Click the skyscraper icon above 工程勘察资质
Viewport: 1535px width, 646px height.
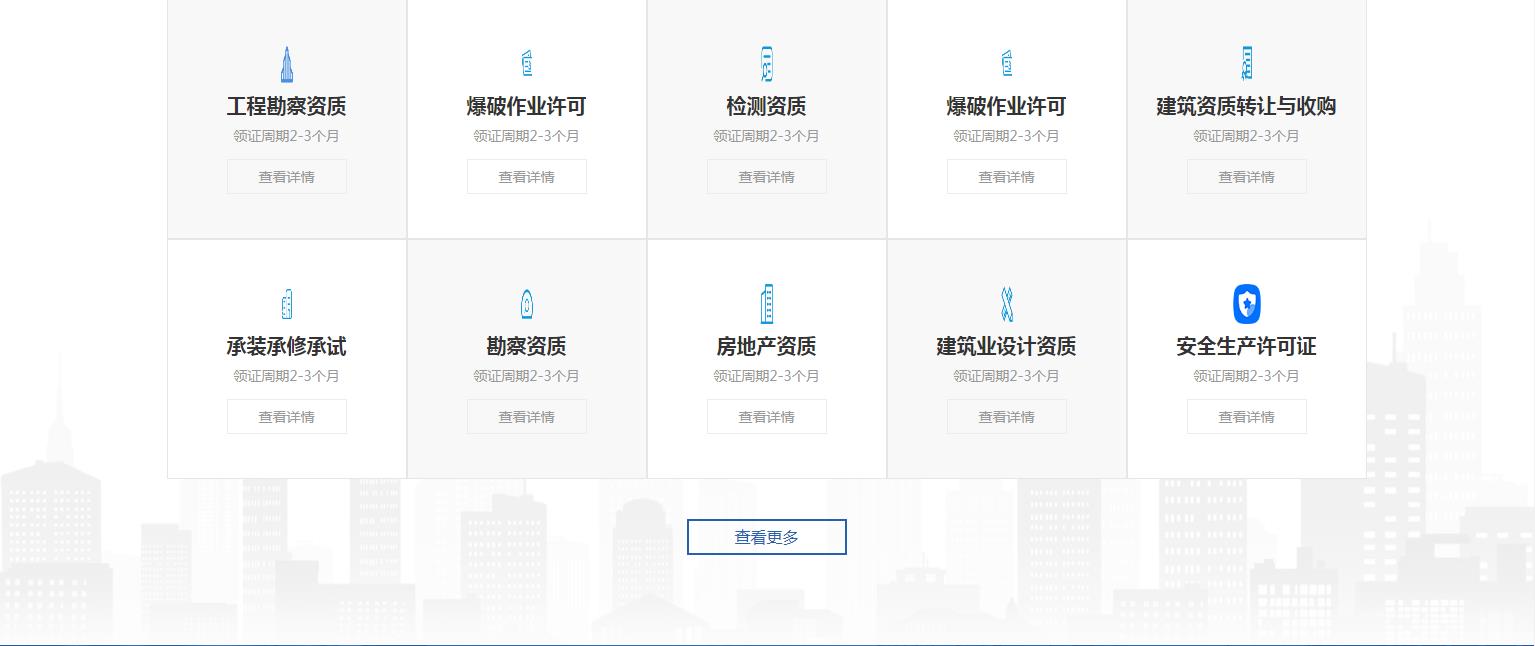click(287, 64)
